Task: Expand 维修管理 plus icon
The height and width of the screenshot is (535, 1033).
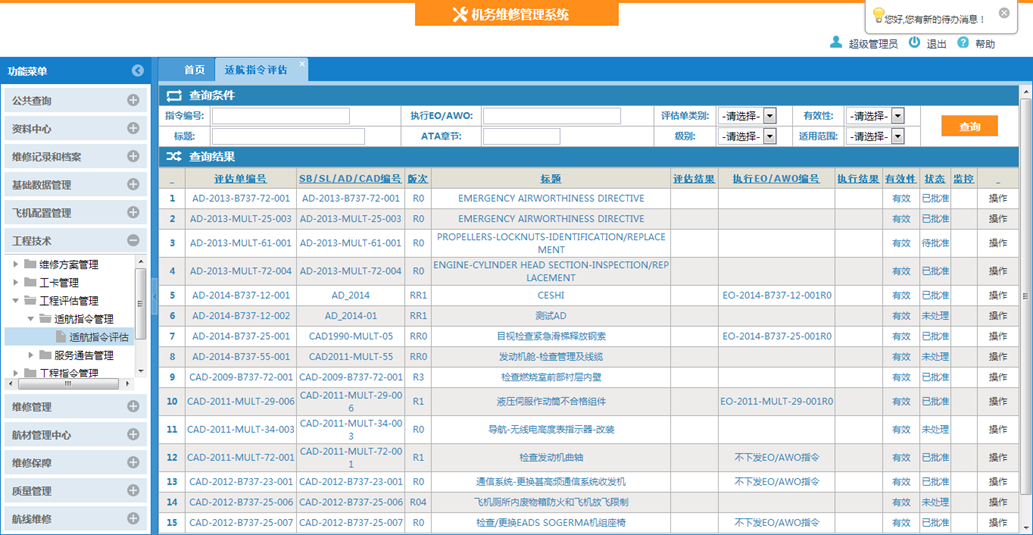Action: [x=133, y=407]
